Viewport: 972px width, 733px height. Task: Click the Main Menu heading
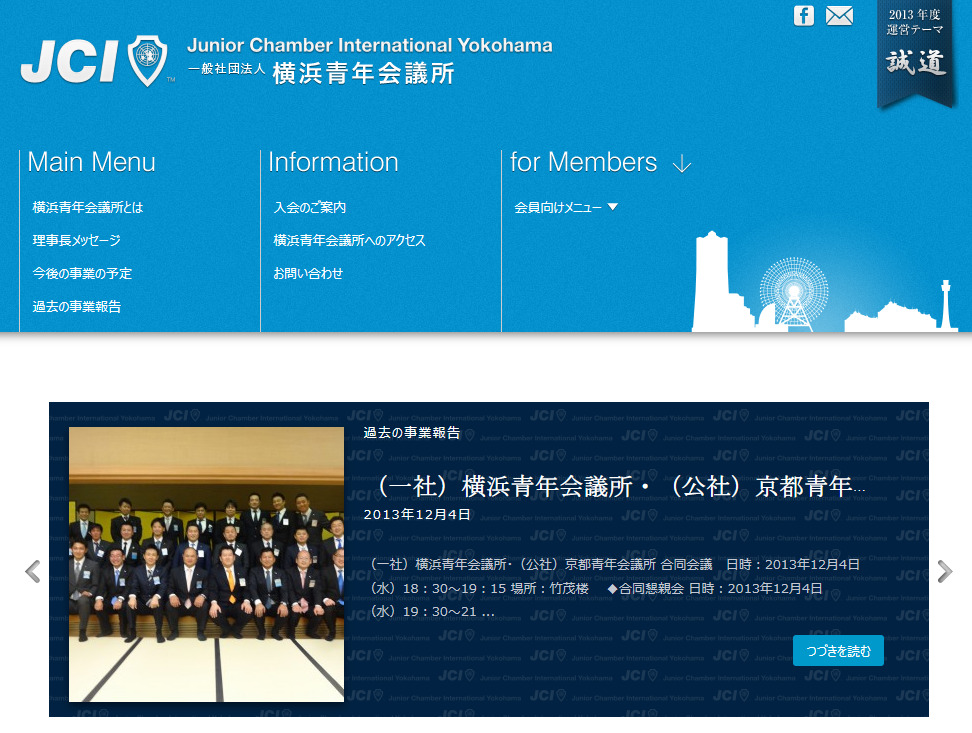pyautogui.click(x=91, y=162)
